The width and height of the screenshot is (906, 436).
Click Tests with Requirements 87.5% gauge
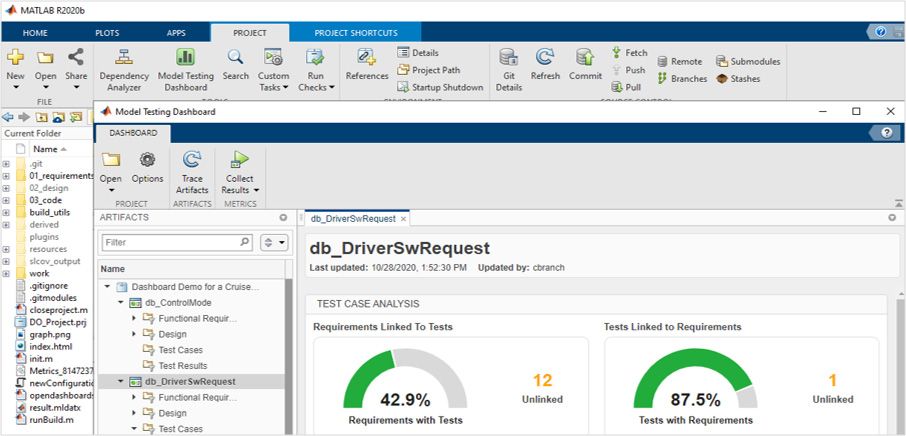tap(695, 378)
